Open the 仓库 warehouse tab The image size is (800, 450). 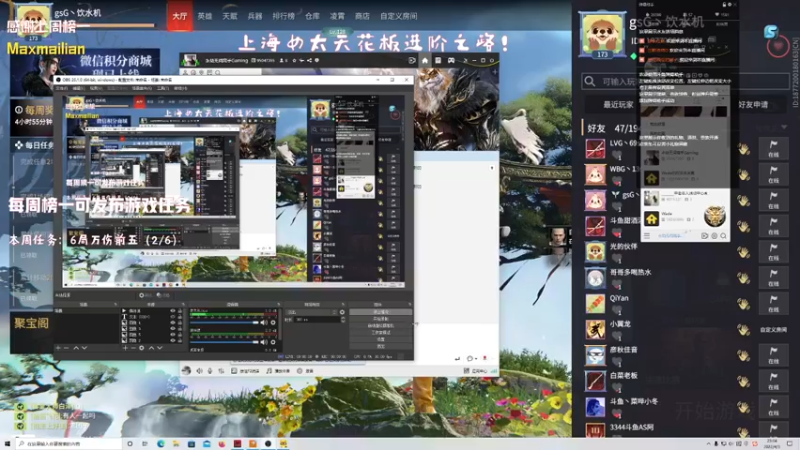(312, 16)
